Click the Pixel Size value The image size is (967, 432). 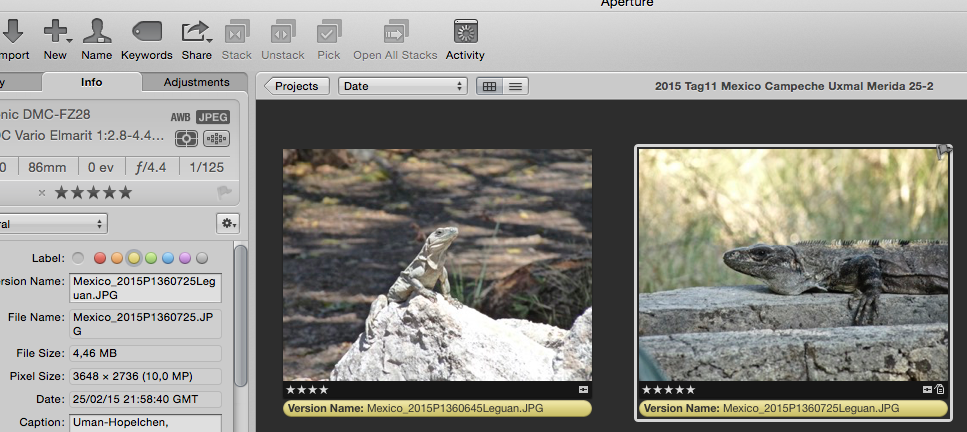[145, 376]
